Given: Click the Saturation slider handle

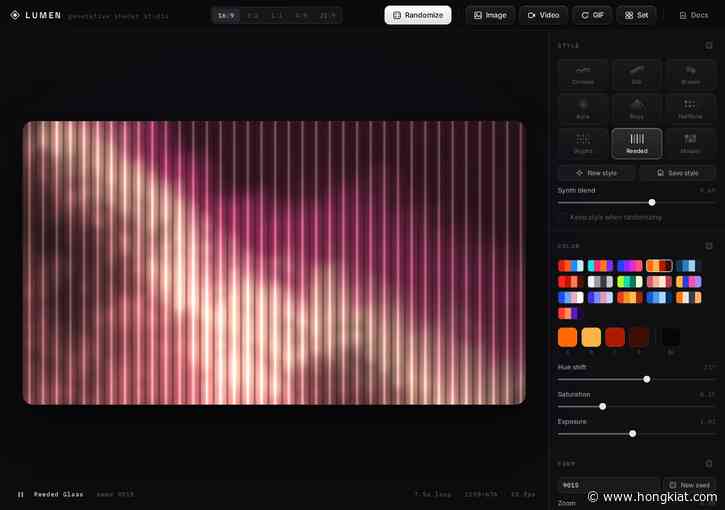Looking at the screenshot, I should coord(602,406).
